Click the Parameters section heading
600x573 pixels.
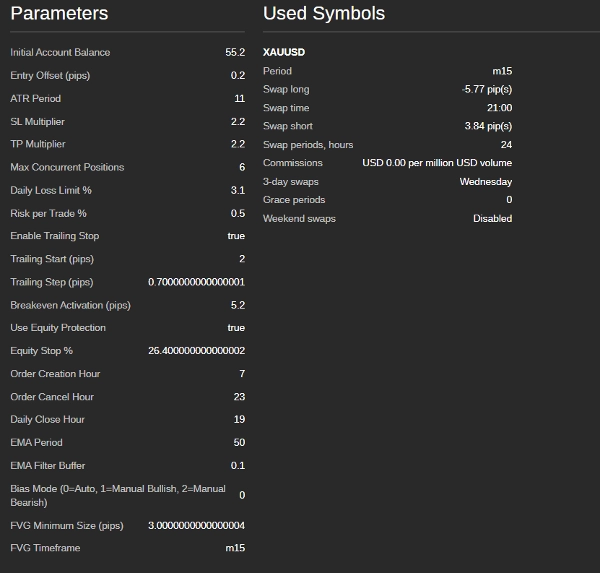click(x=59, y=14)
